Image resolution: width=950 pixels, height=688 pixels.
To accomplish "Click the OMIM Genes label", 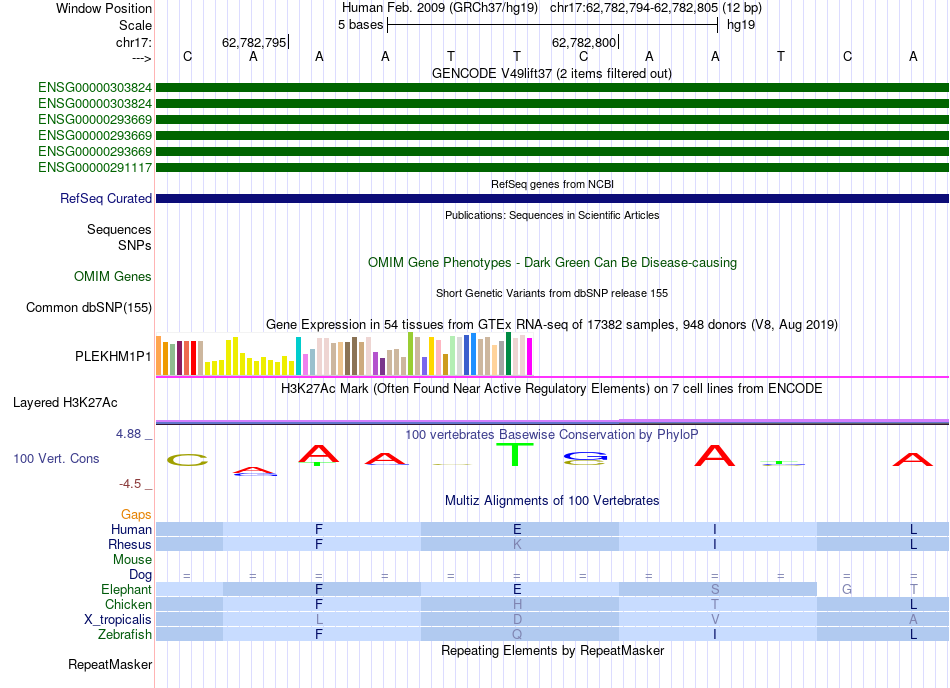I will tap(112, 276).
